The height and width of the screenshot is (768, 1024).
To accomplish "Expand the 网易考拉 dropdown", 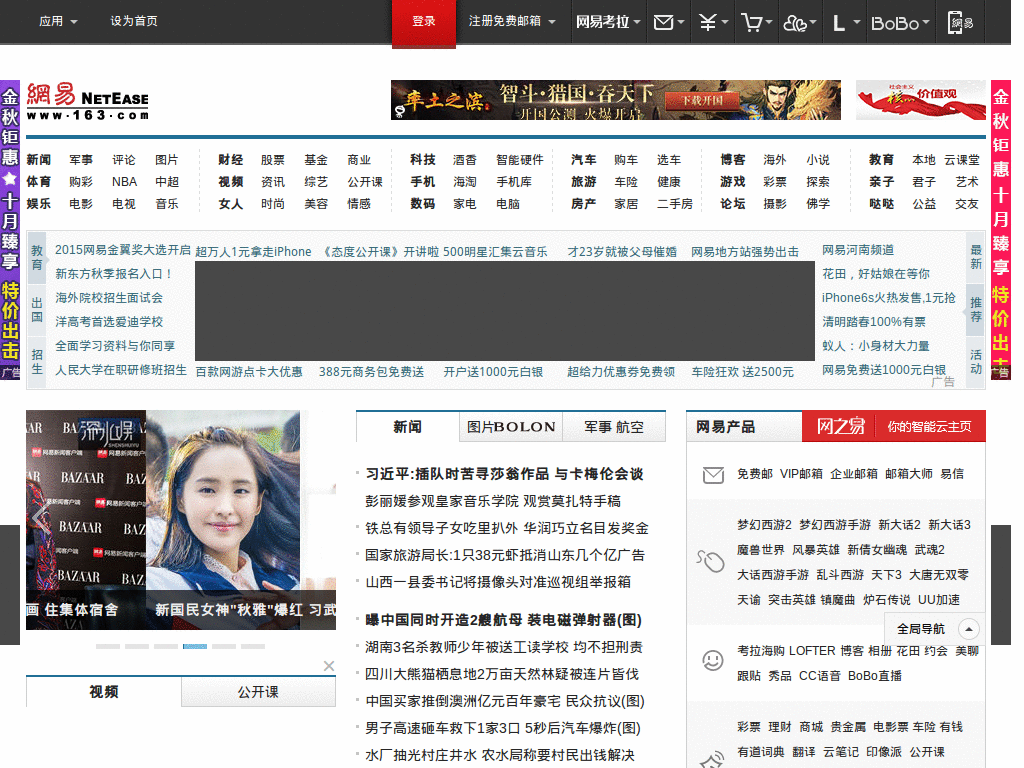I will [608, 22].
